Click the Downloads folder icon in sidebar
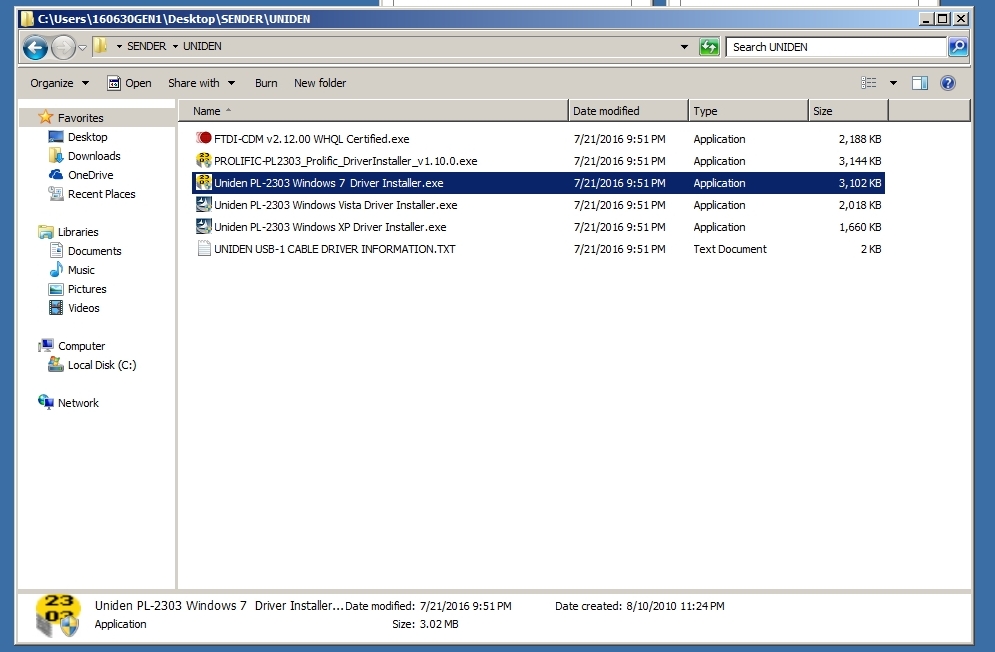 [56, 156]
